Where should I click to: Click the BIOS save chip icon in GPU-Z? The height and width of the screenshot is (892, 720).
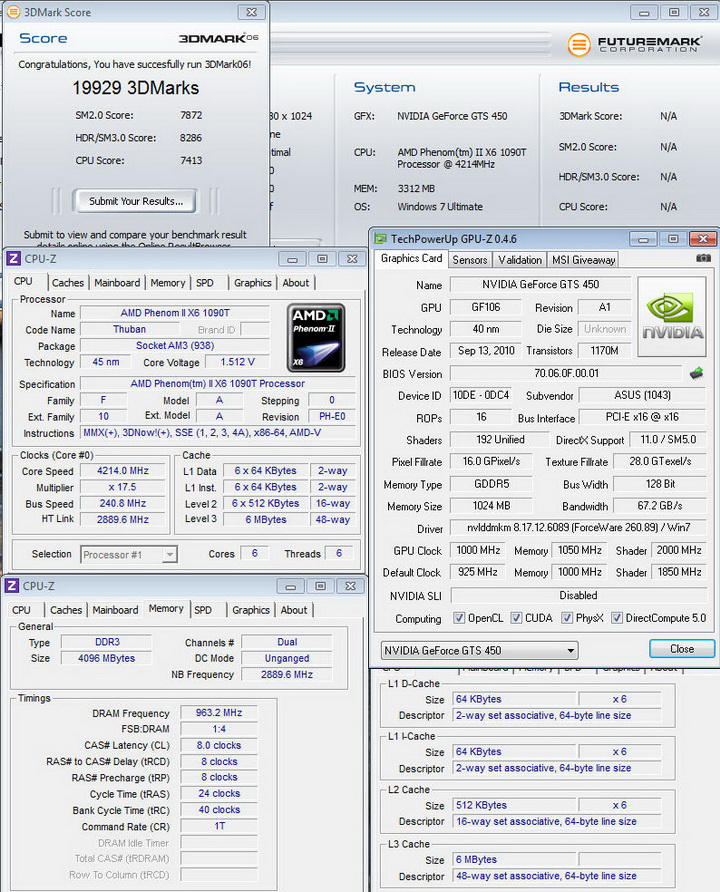[x=696, y=373]
